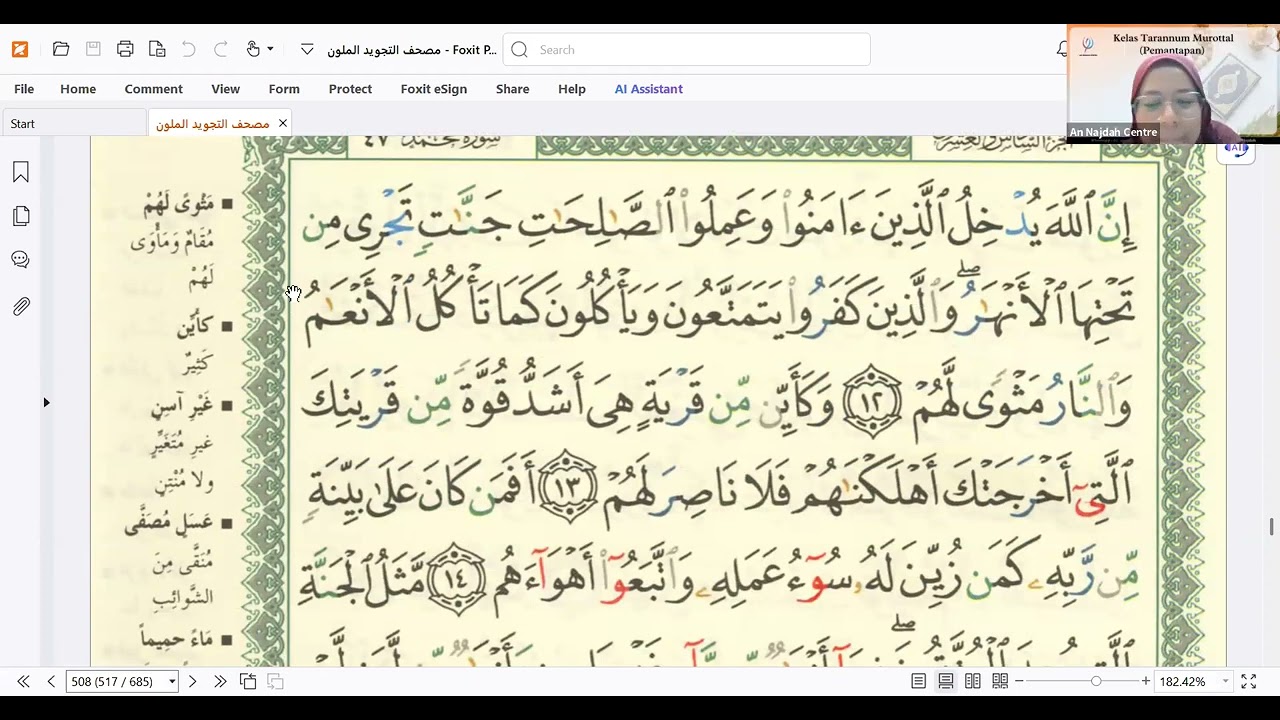Open the Protect ribbon tab
The width and height of the screenshot is (1280, 720).
[x=350, y=89]
